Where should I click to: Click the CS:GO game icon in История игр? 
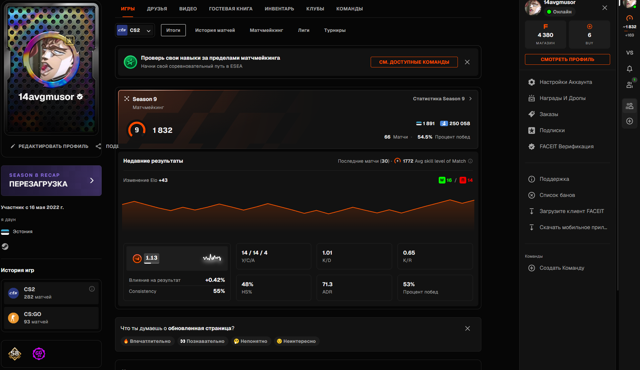pyautogui.click(x=13, y=318)
